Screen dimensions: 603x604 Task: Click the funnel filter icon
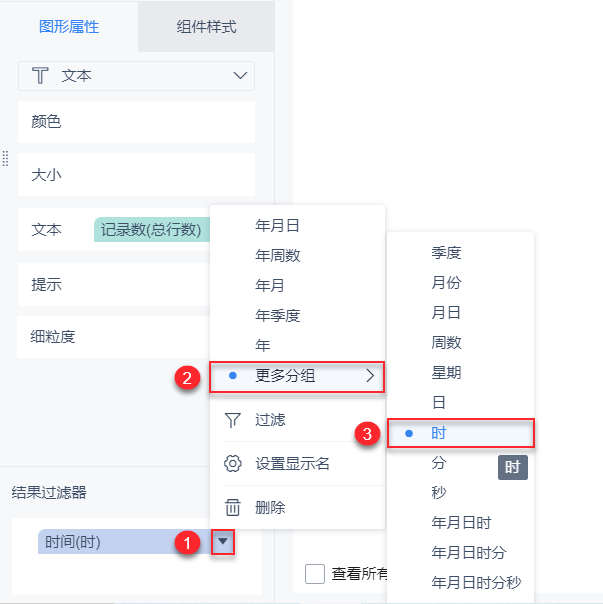pyautogui.click(x=233, y=421)
